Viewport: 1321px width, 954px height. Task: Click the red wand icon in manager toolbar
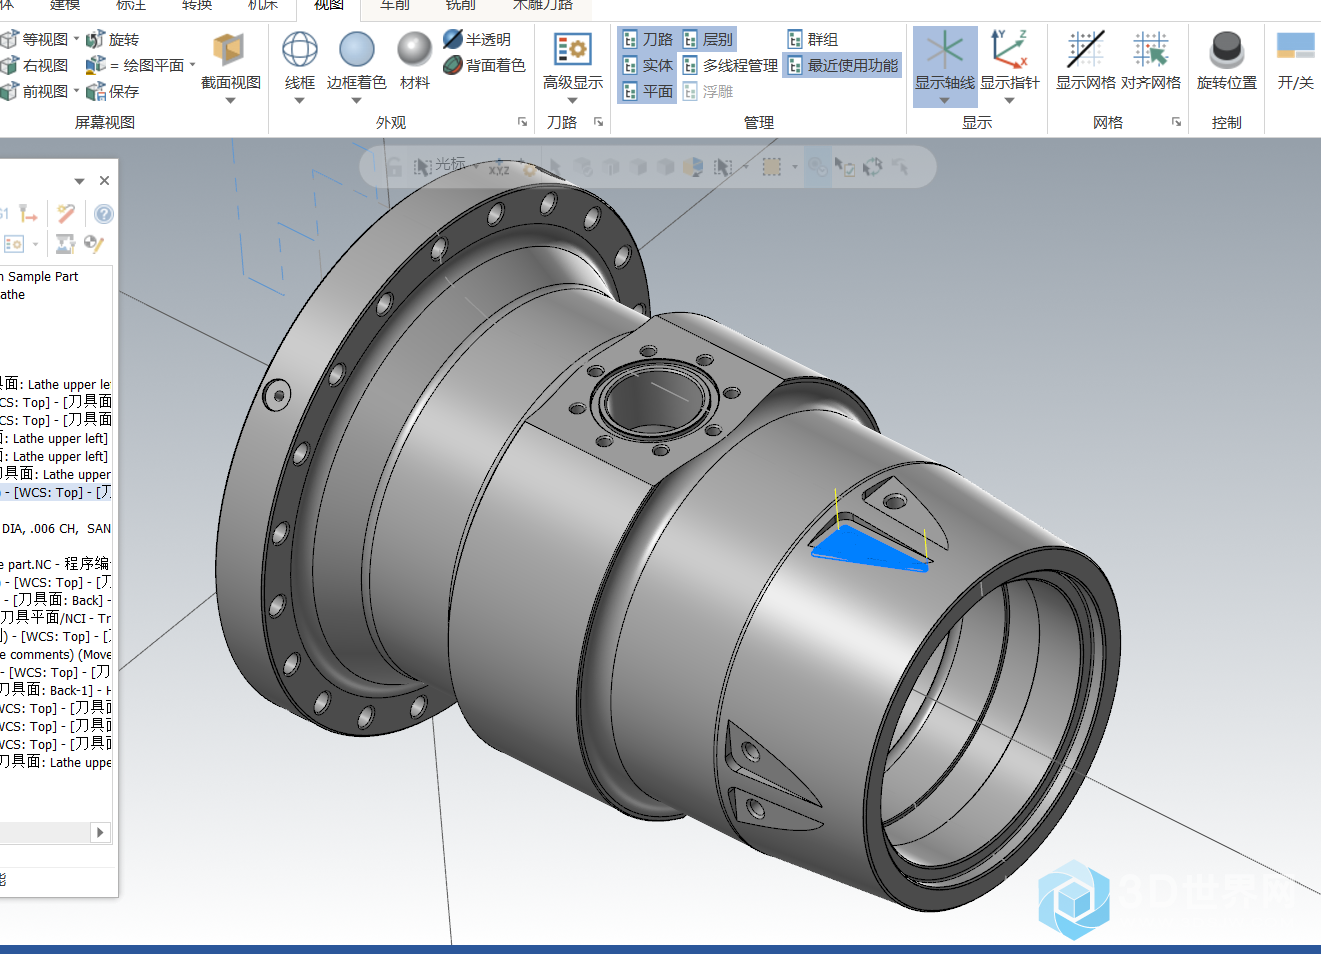click(66, 214)
